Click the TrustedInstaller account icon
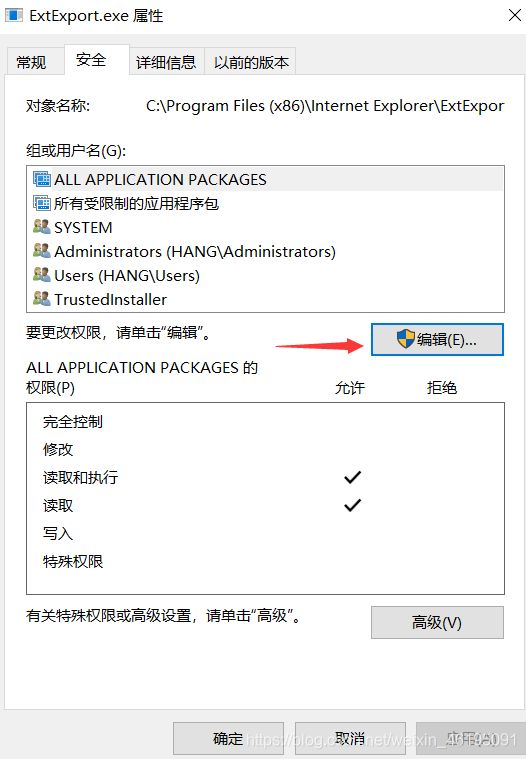 coord(42,299)
